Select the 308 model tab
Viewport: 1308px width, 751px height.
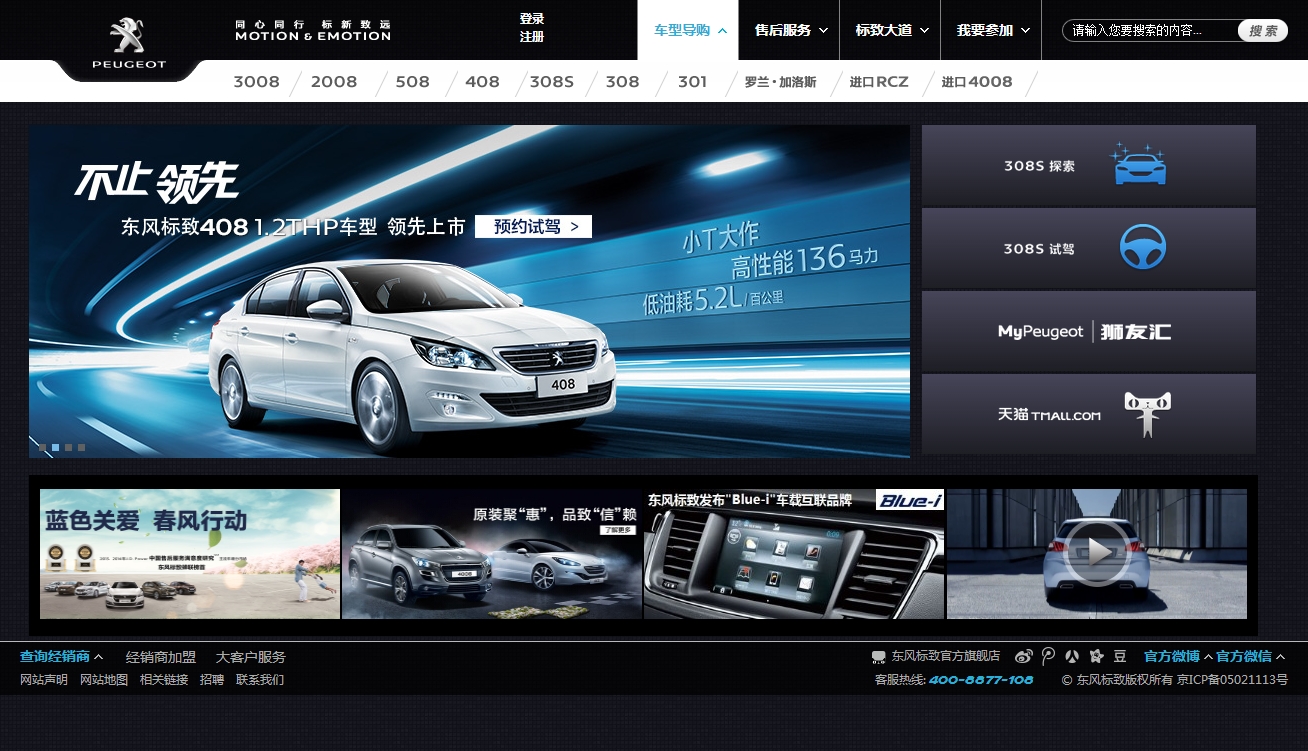pos(622,82)
